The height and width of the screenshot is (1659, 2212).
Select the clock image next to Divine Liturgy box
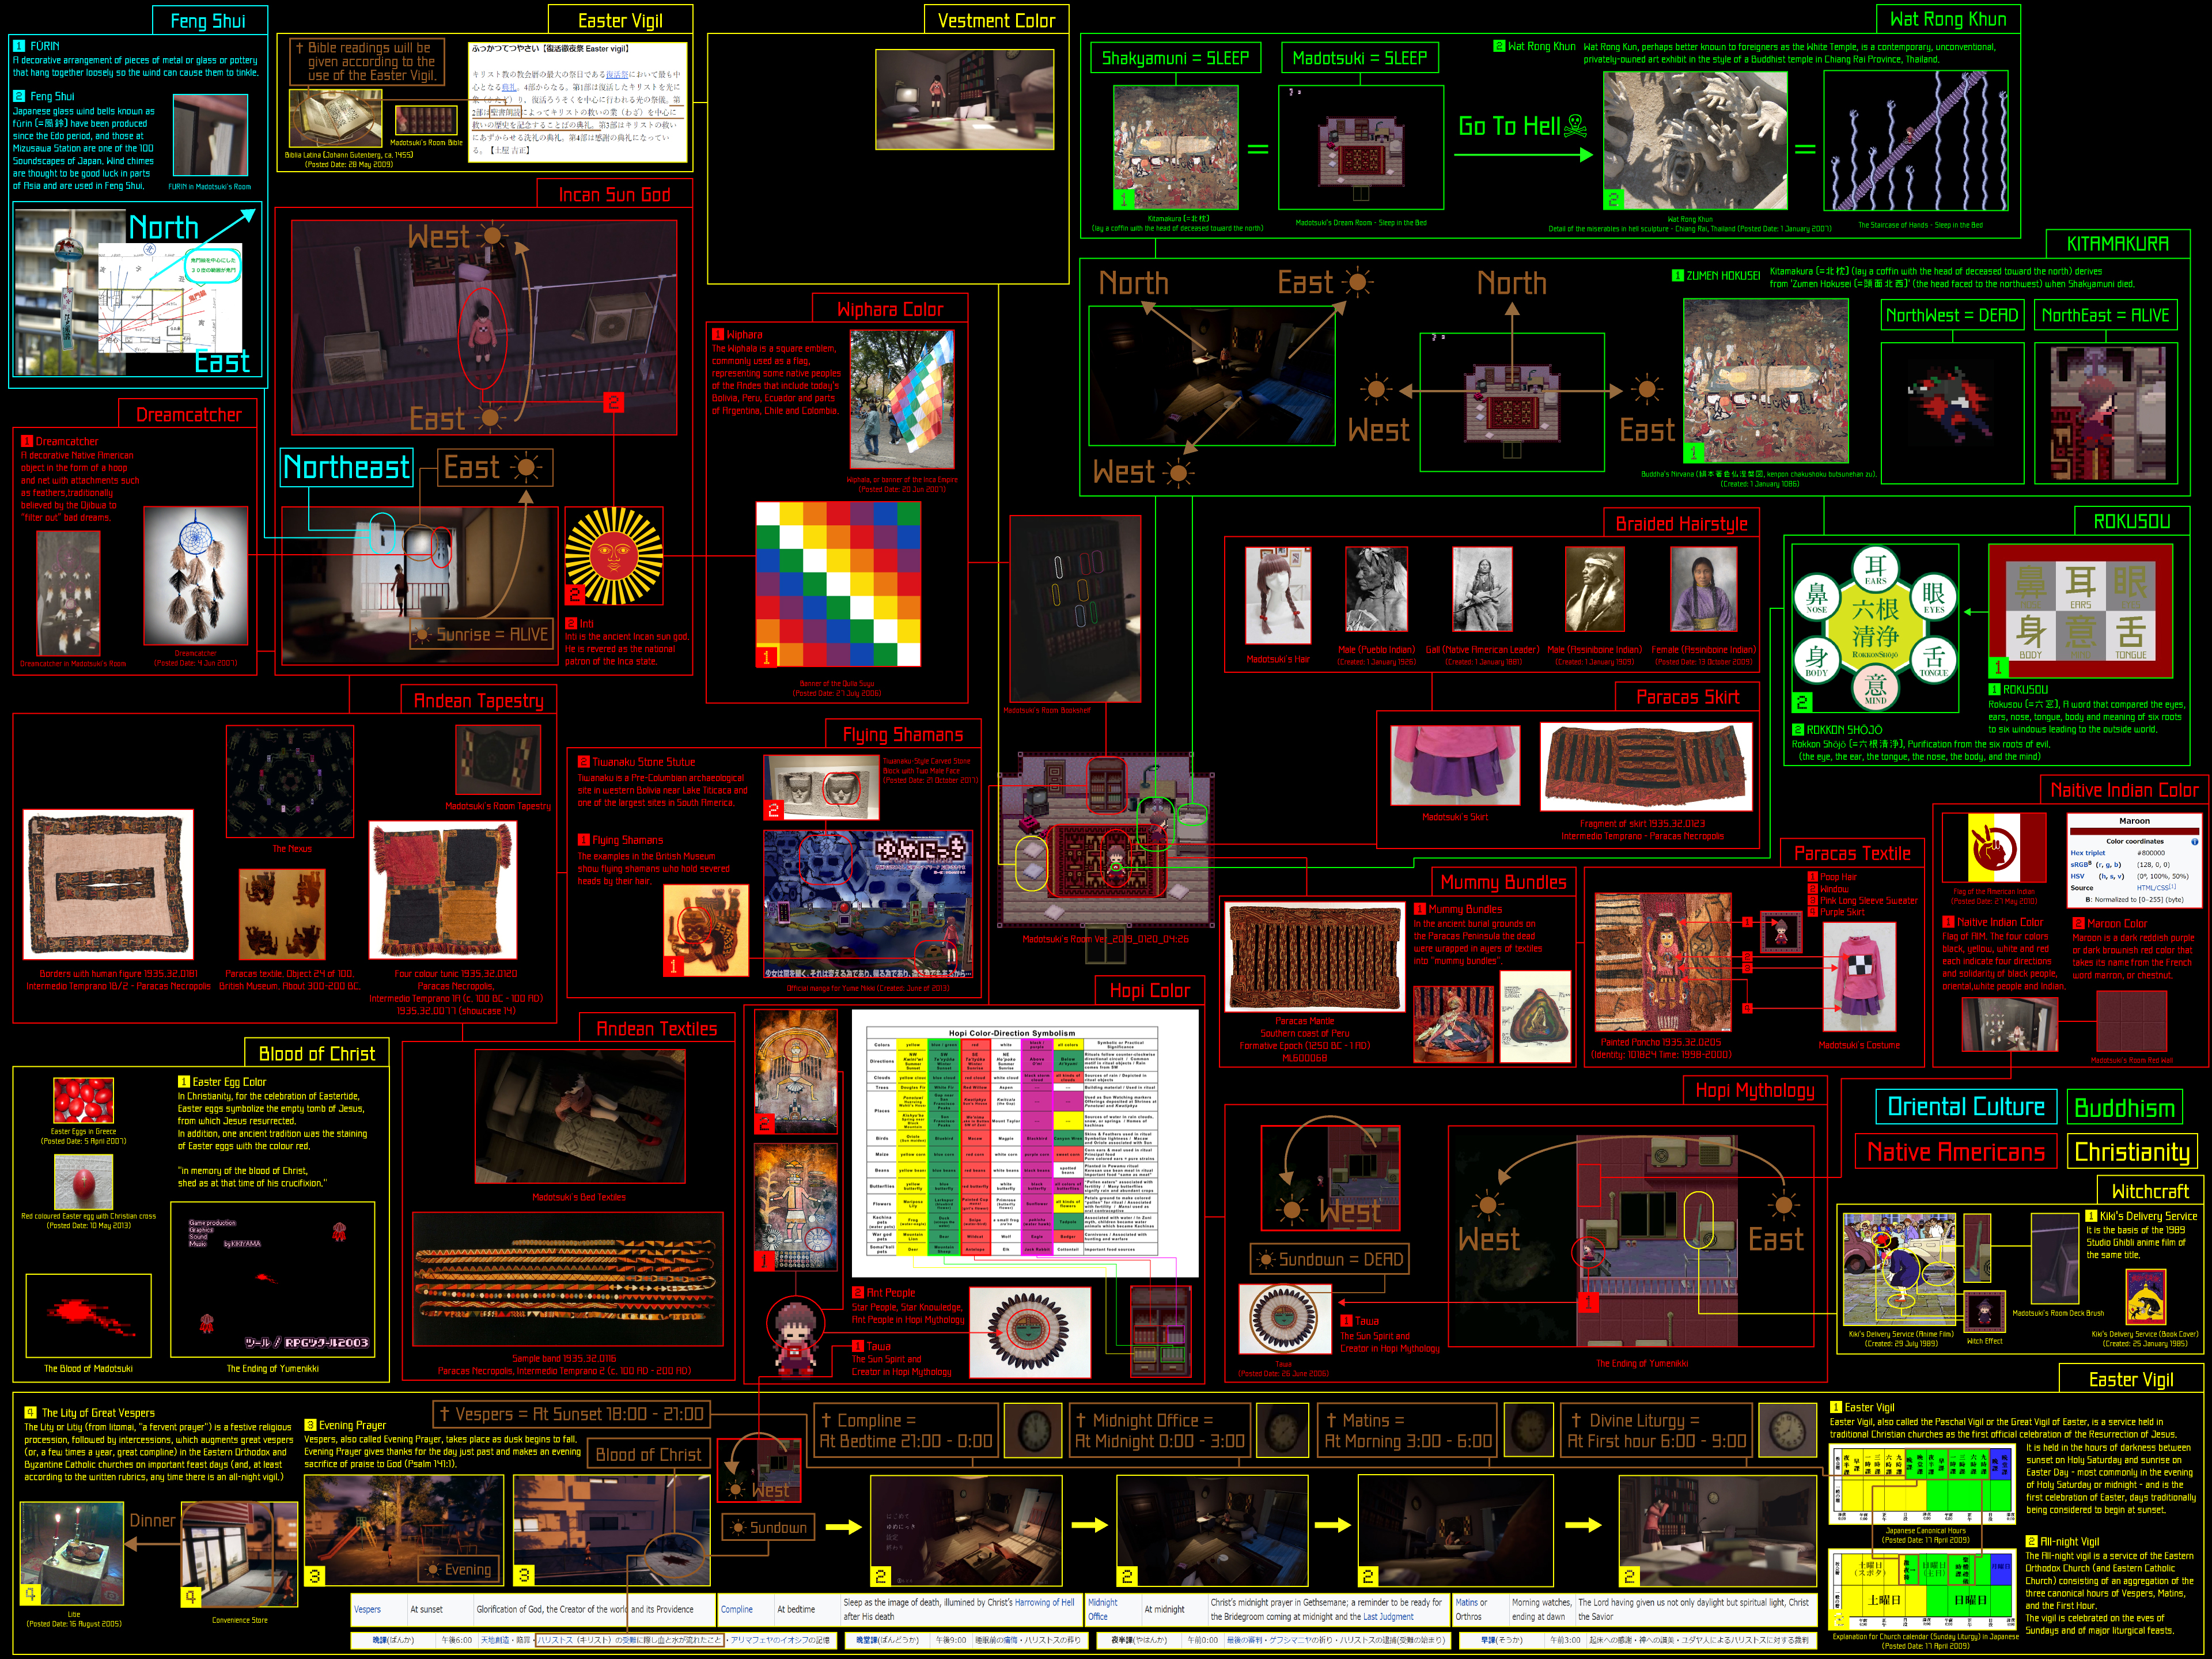click(1787, 1430)
